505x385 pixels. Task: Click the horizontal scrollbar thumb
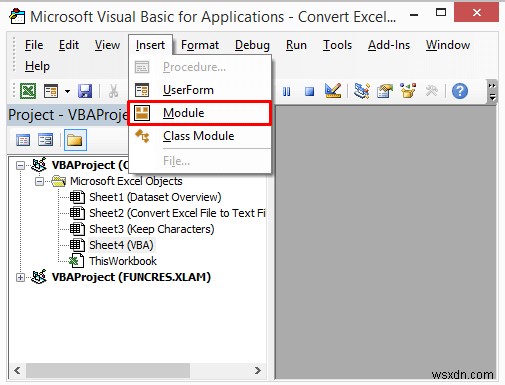tap(108, 370)
